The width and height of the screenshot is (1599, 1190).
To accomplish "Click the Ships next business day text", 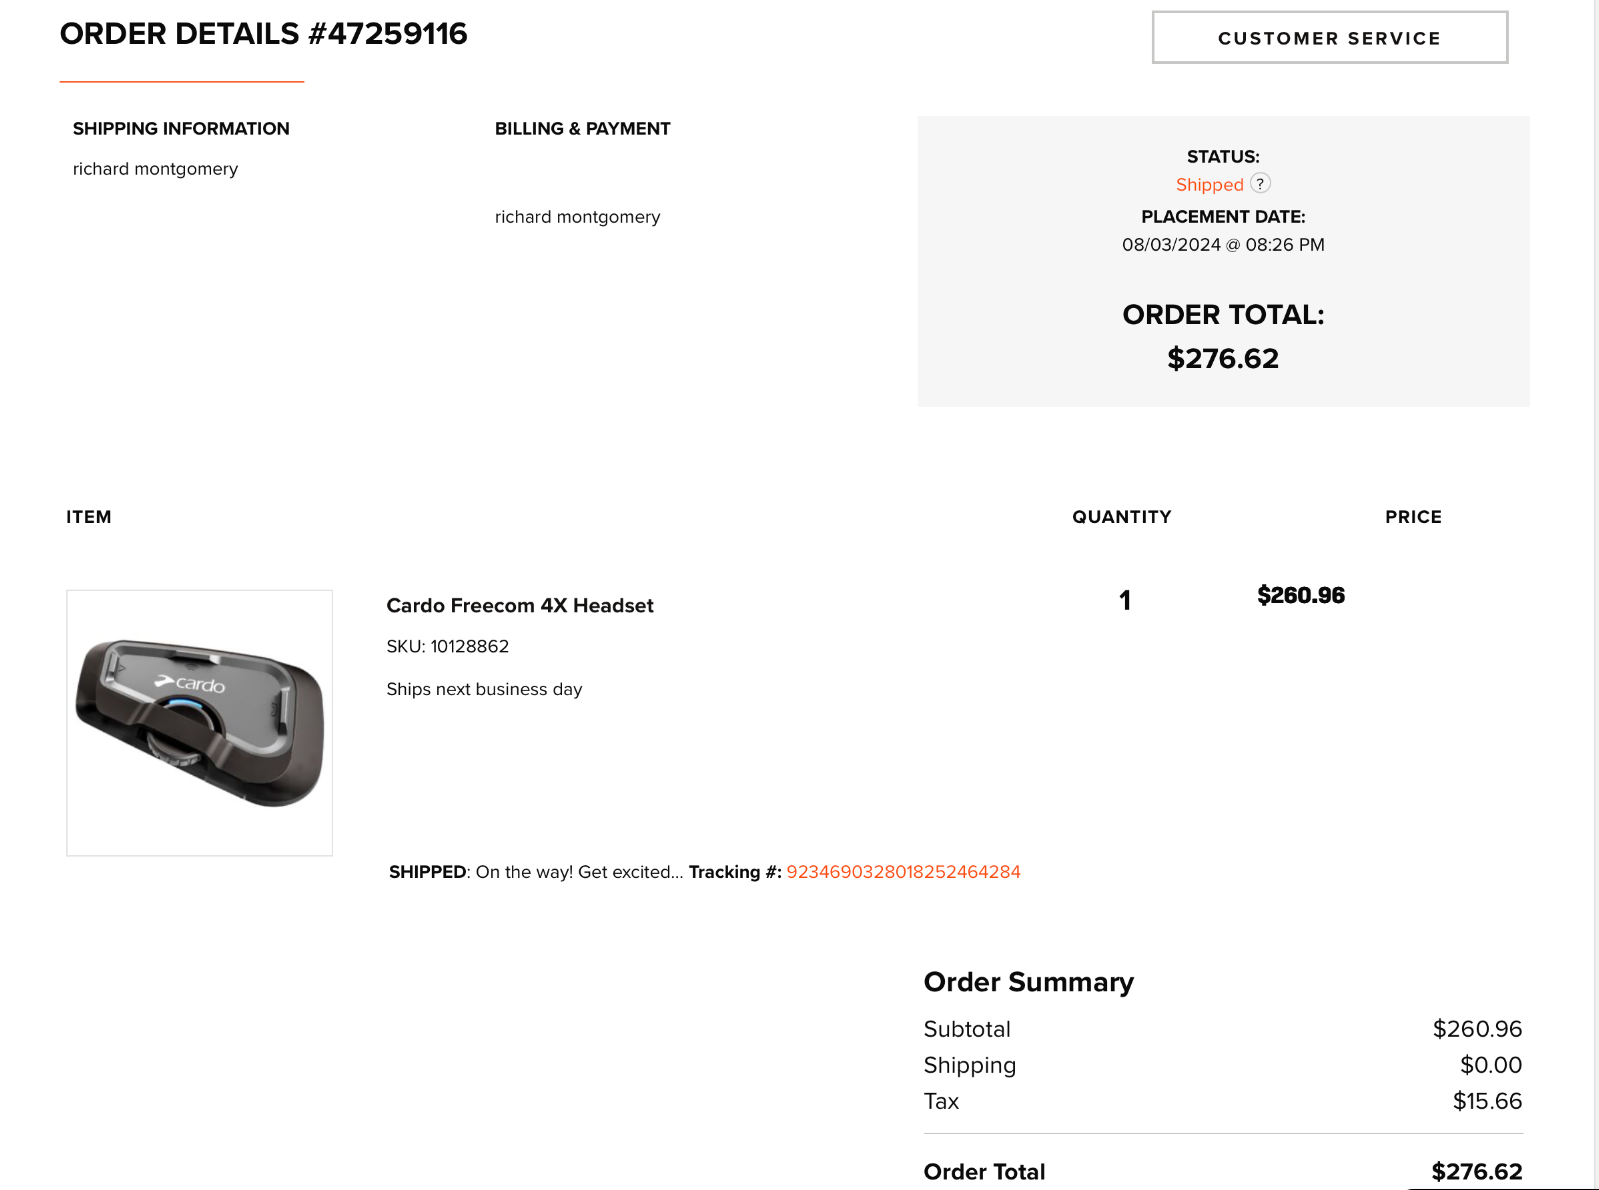I will (484, 690).
